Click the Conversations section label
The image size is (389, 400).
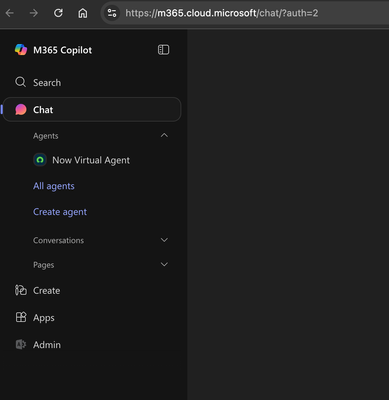pos(58,240)
